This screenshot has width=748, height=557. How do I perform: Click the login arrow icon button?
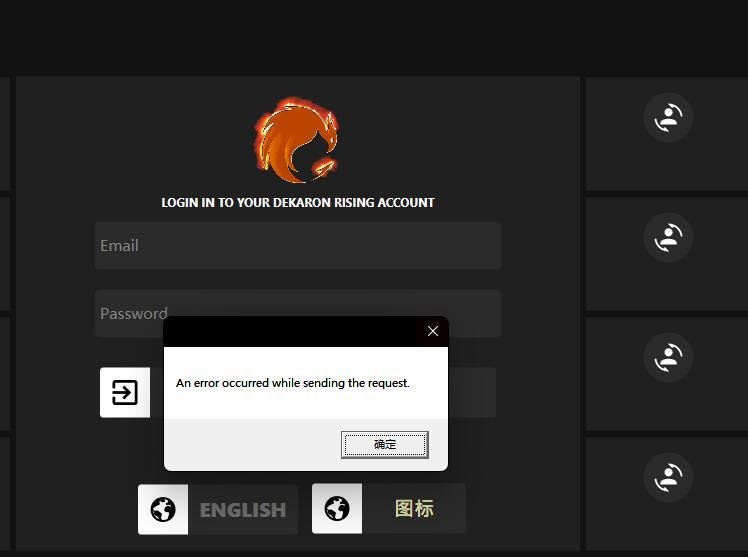125,392
